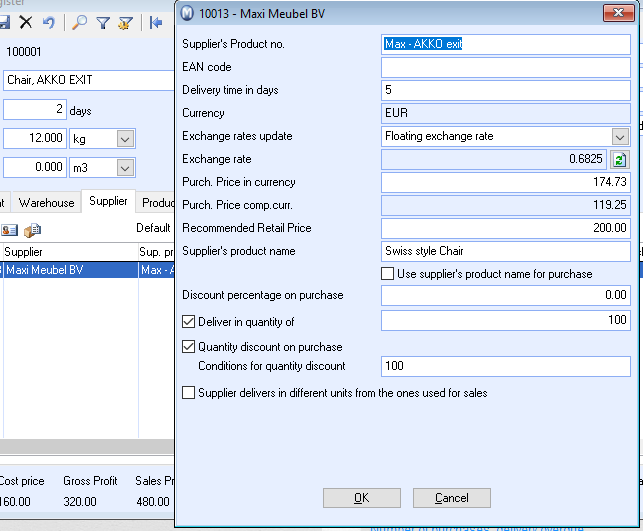This screenshot has height=531, width=643.
Task: Click Purch. Price in currency field
Action: click(x=506, y=182)
